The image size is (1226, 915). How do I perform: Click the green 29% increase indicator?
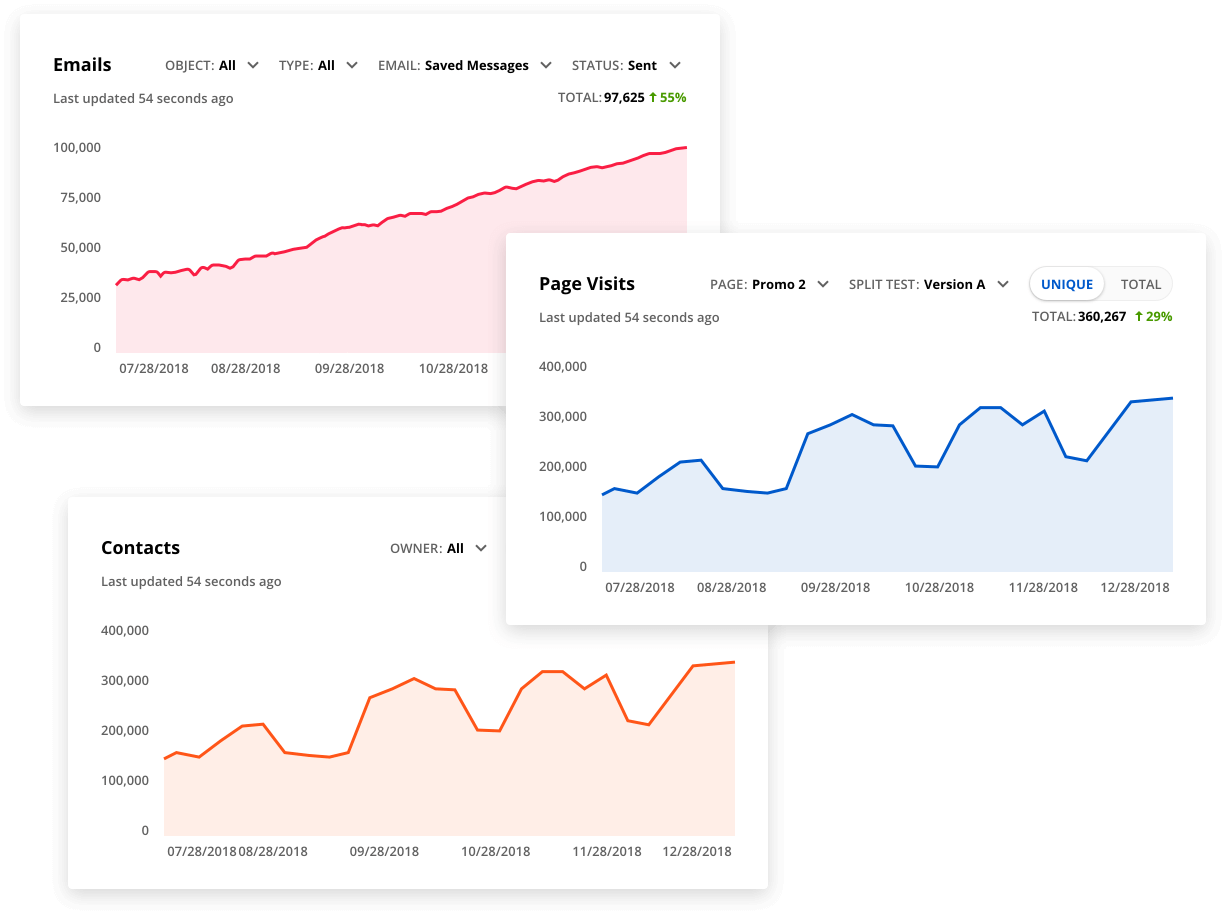pyautogui.click(x=1153, y=317)
